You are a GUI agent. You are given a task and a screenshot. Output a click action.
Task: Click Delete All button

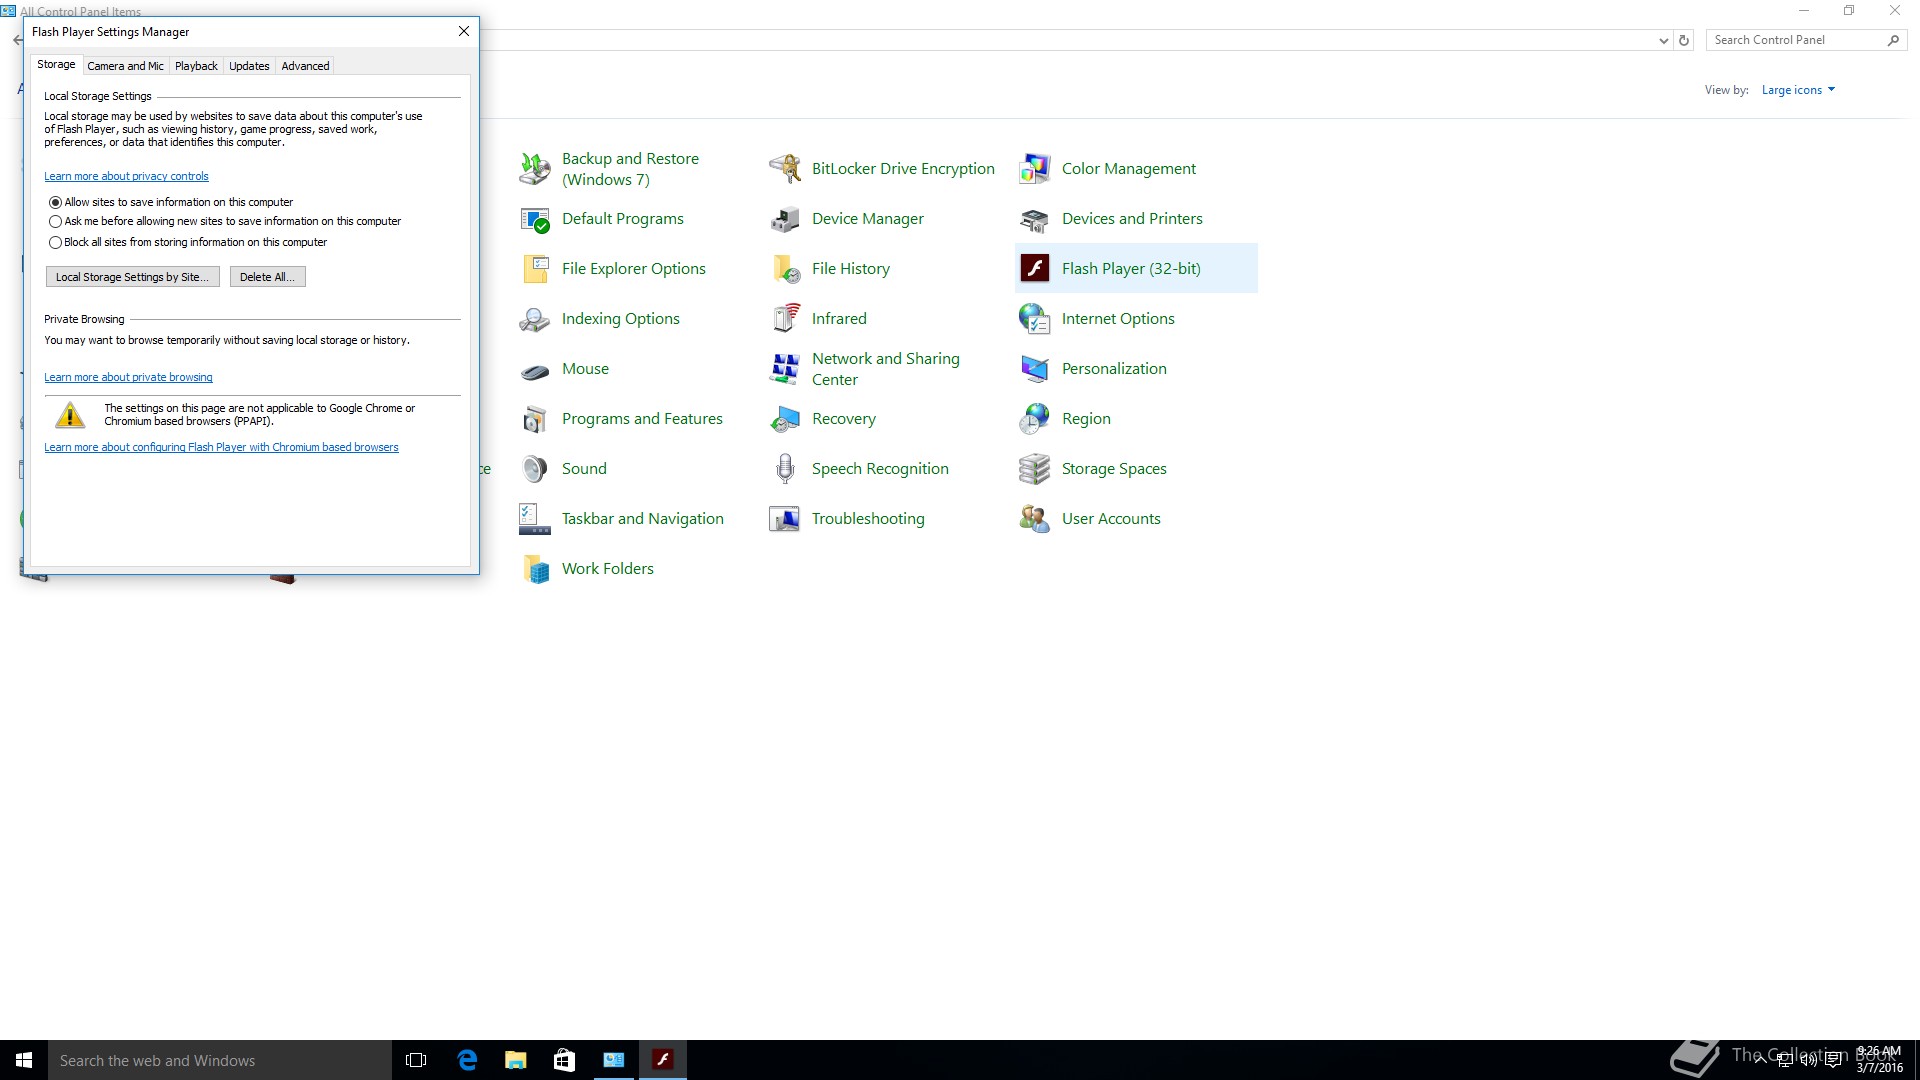(267, 277)
